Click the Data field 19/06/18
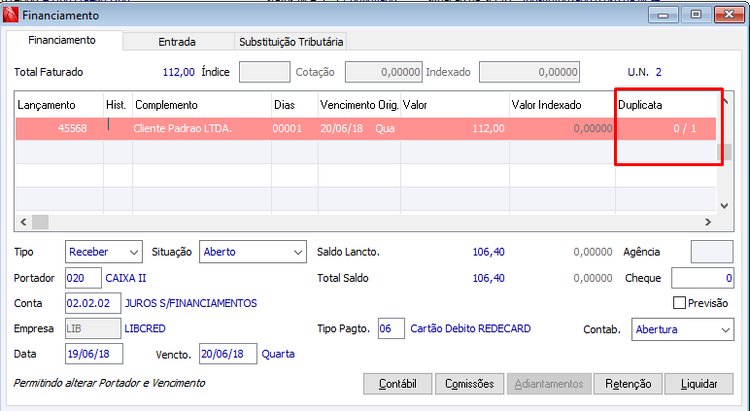 [94, 354]
